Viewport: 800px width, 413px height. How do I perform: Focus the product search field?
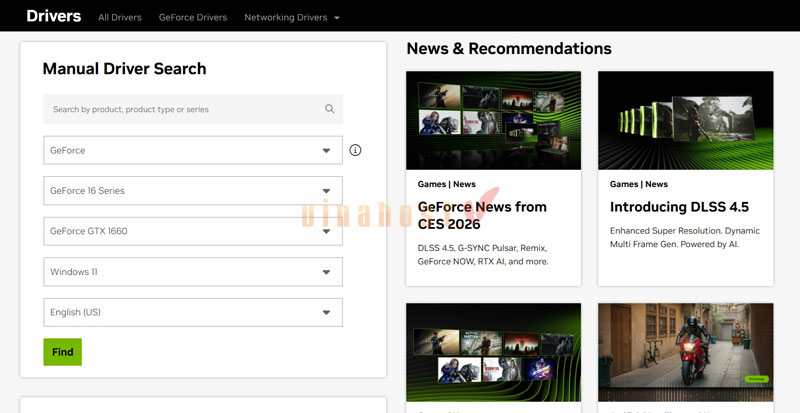193,109
